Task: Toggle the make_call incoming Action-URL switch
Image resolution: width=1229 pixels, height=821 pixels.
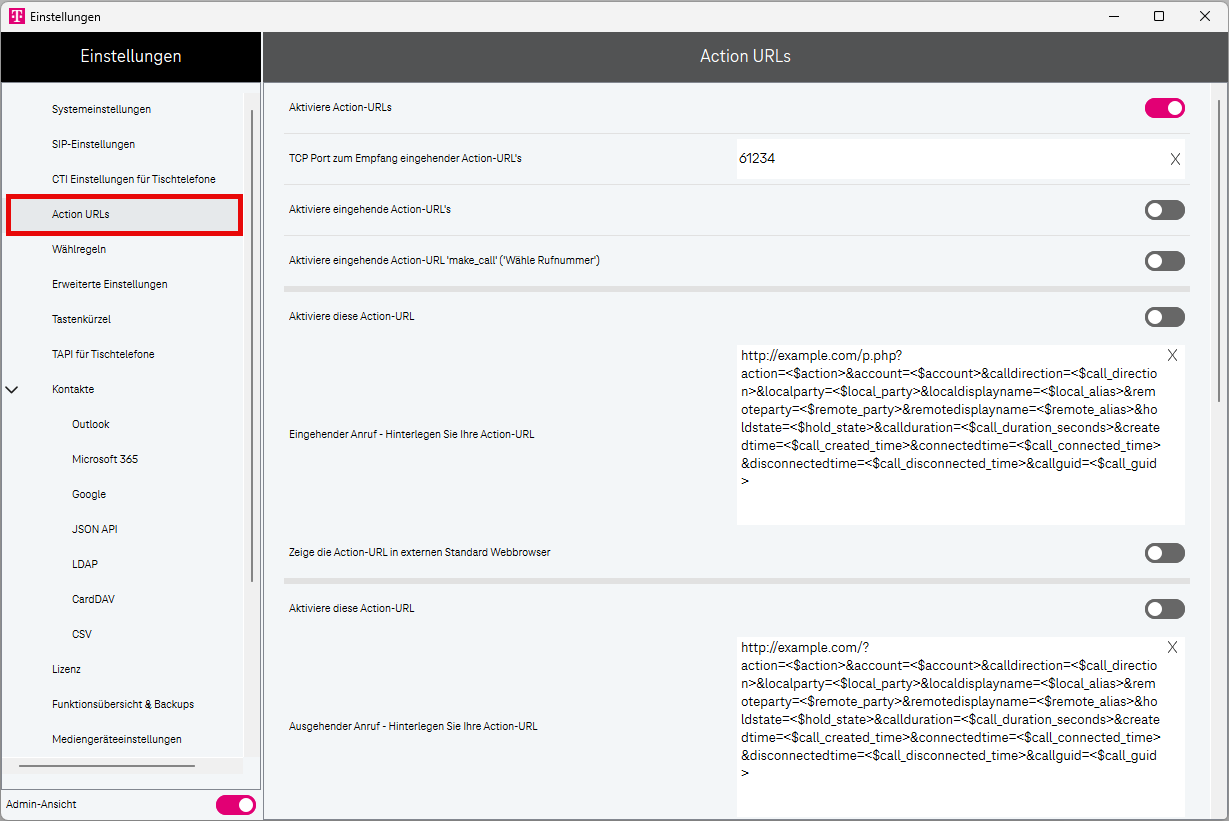Action: [x=1164, y=261]
